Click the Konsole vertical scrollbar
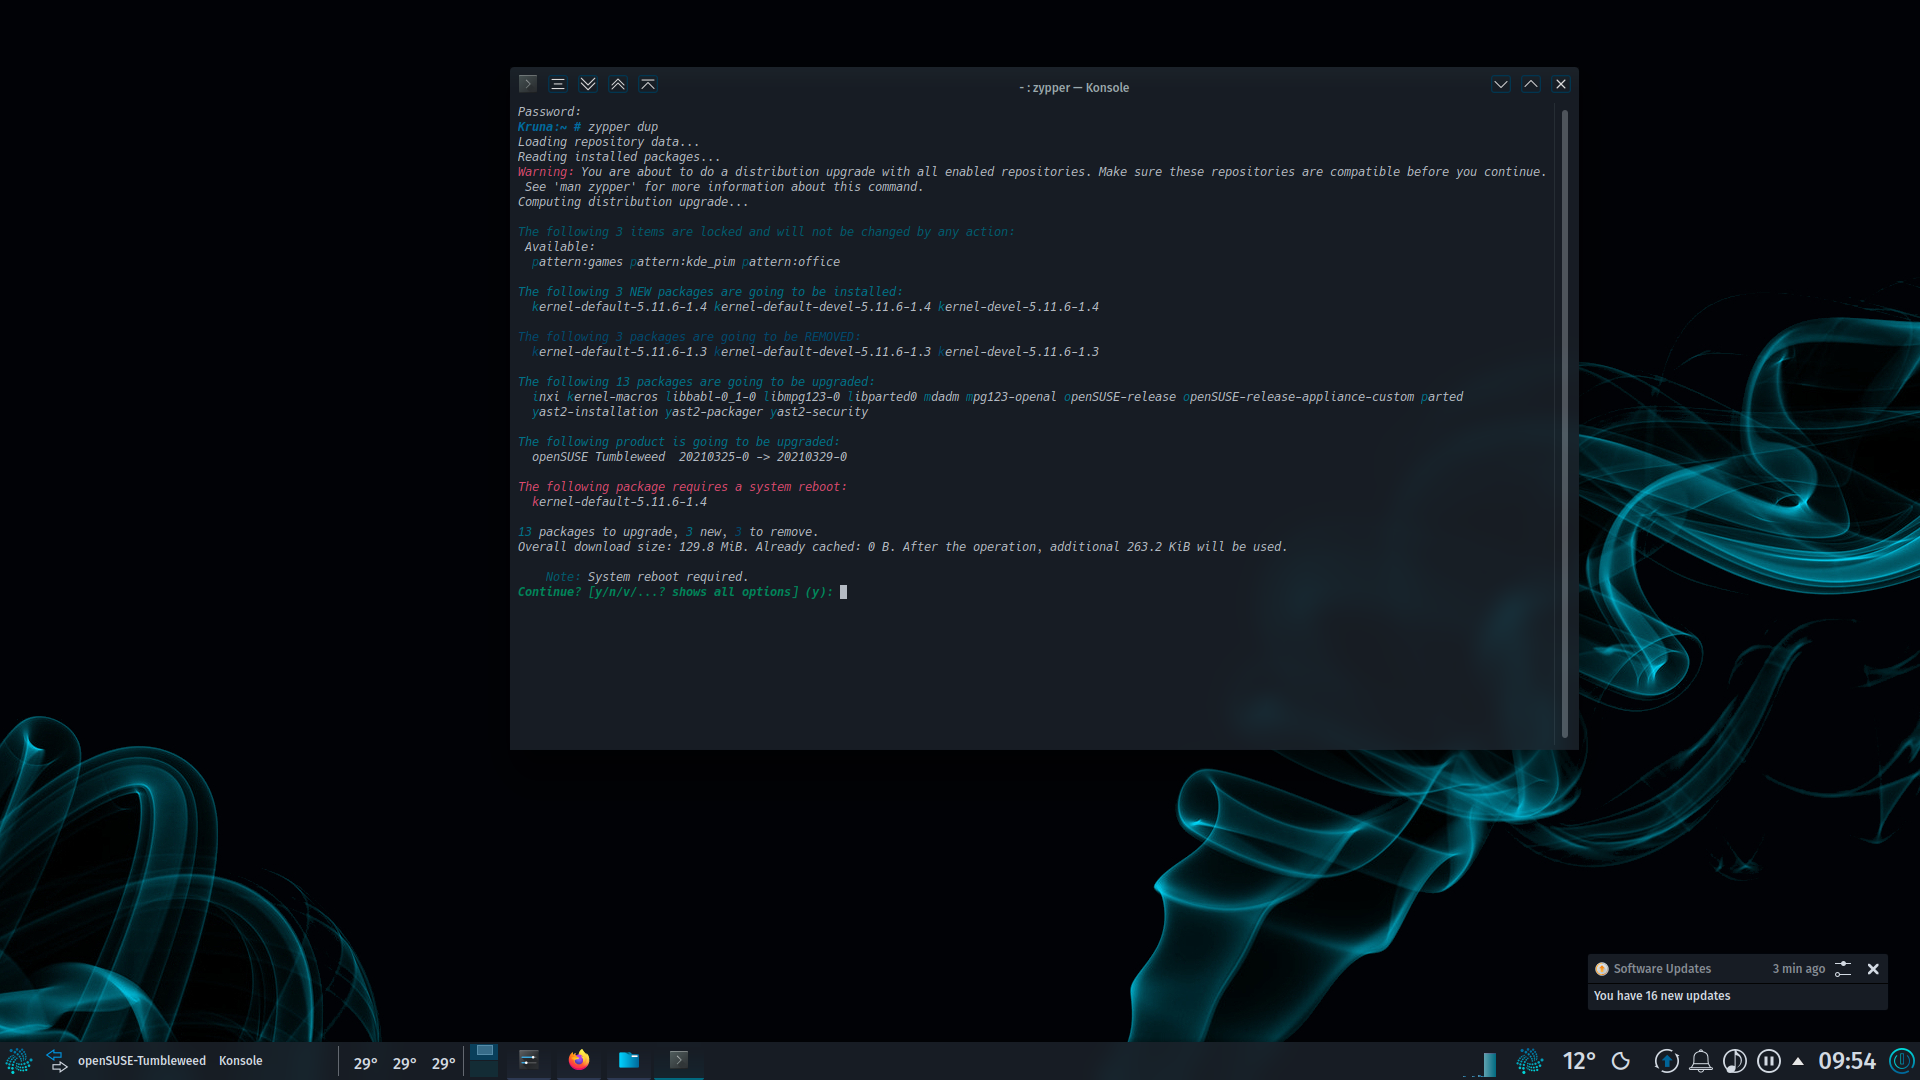 tap(1565, 425)
